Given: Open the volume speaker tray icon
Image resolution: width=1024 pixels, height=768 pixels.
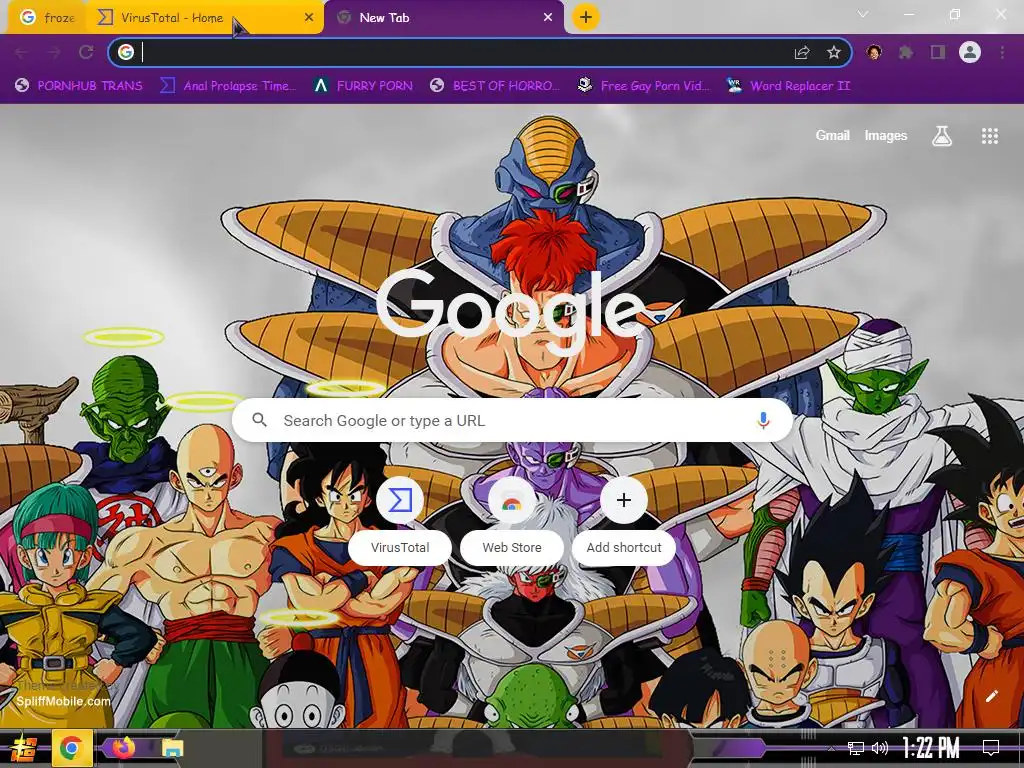Looking at the screenshot, I should 880,748.
